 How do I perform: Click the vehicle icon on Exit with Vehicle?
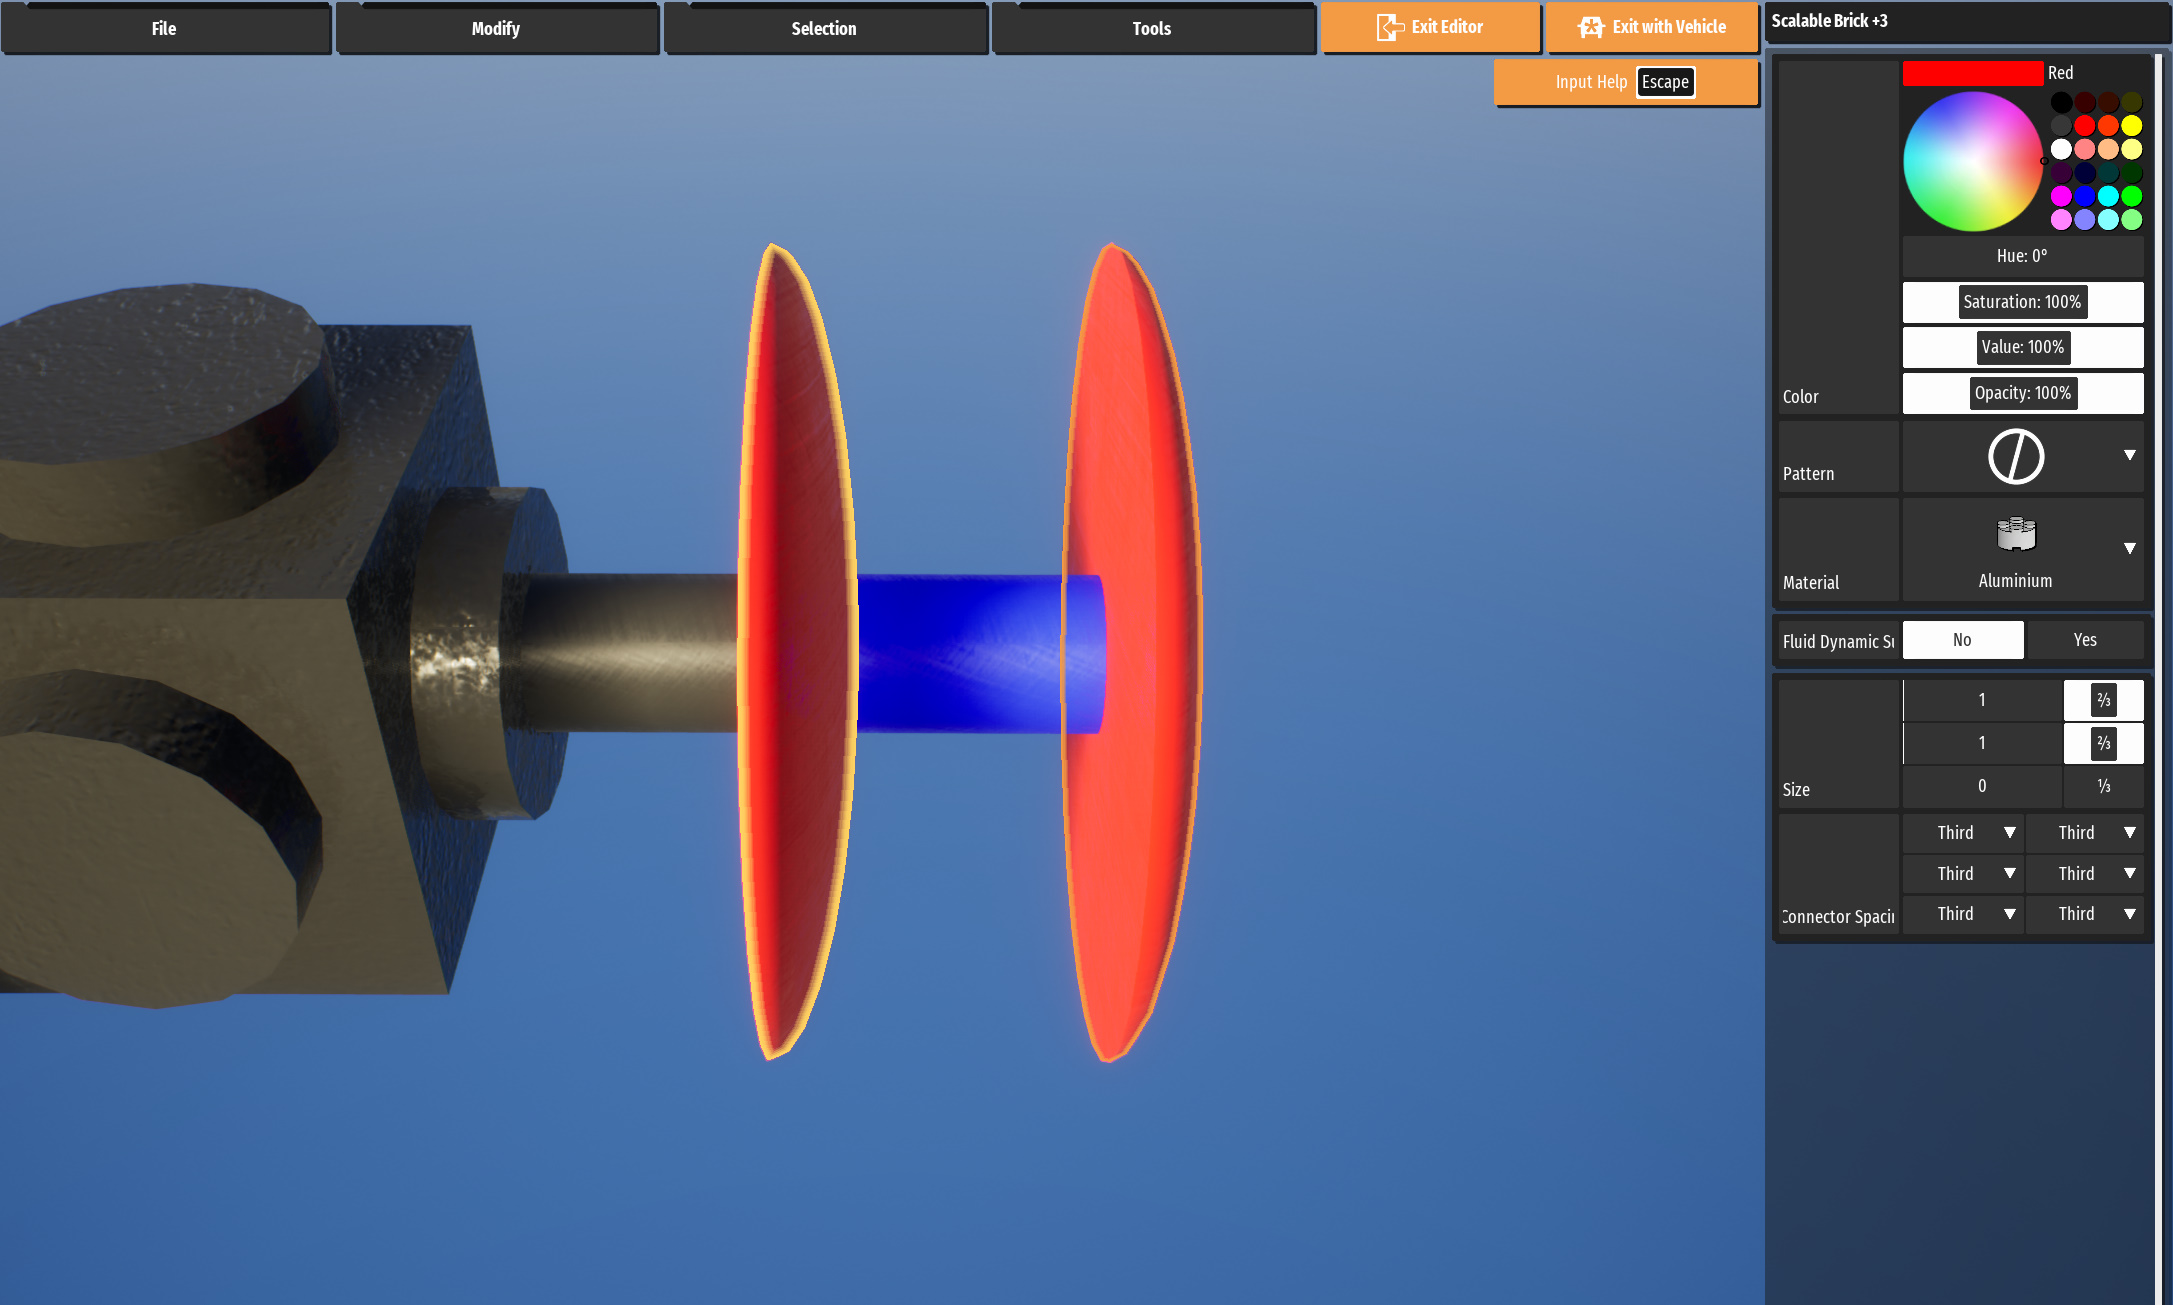pos(1590,27)
